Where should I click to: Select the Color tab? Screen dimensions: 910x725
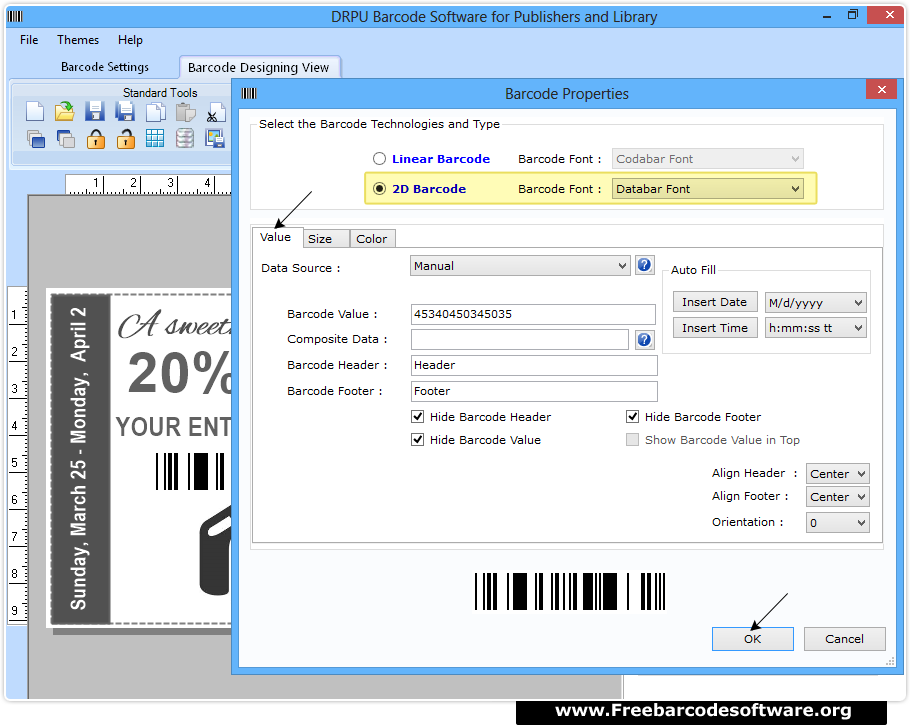(x=372, y=239)
